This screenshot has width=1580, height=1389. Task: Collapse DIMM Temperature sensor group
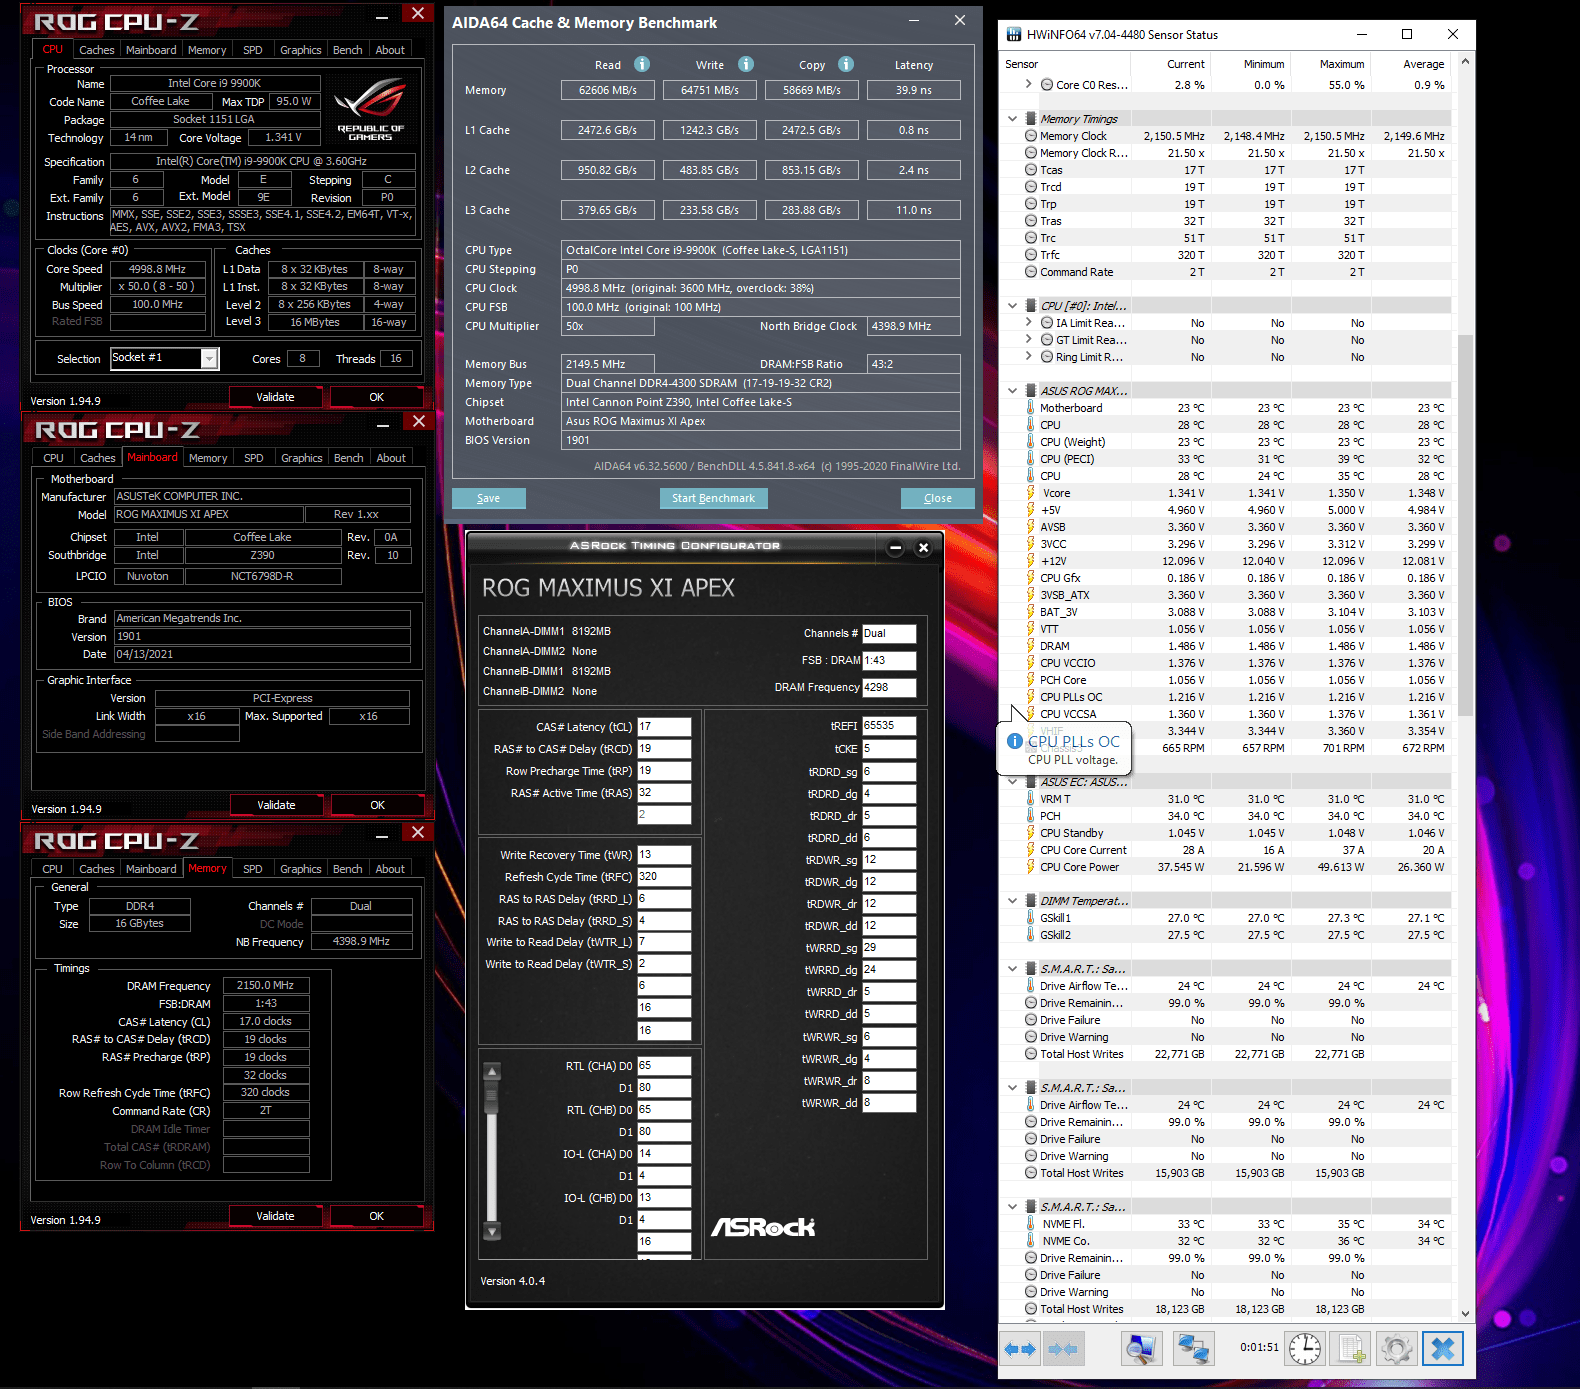pos(1012,901)
